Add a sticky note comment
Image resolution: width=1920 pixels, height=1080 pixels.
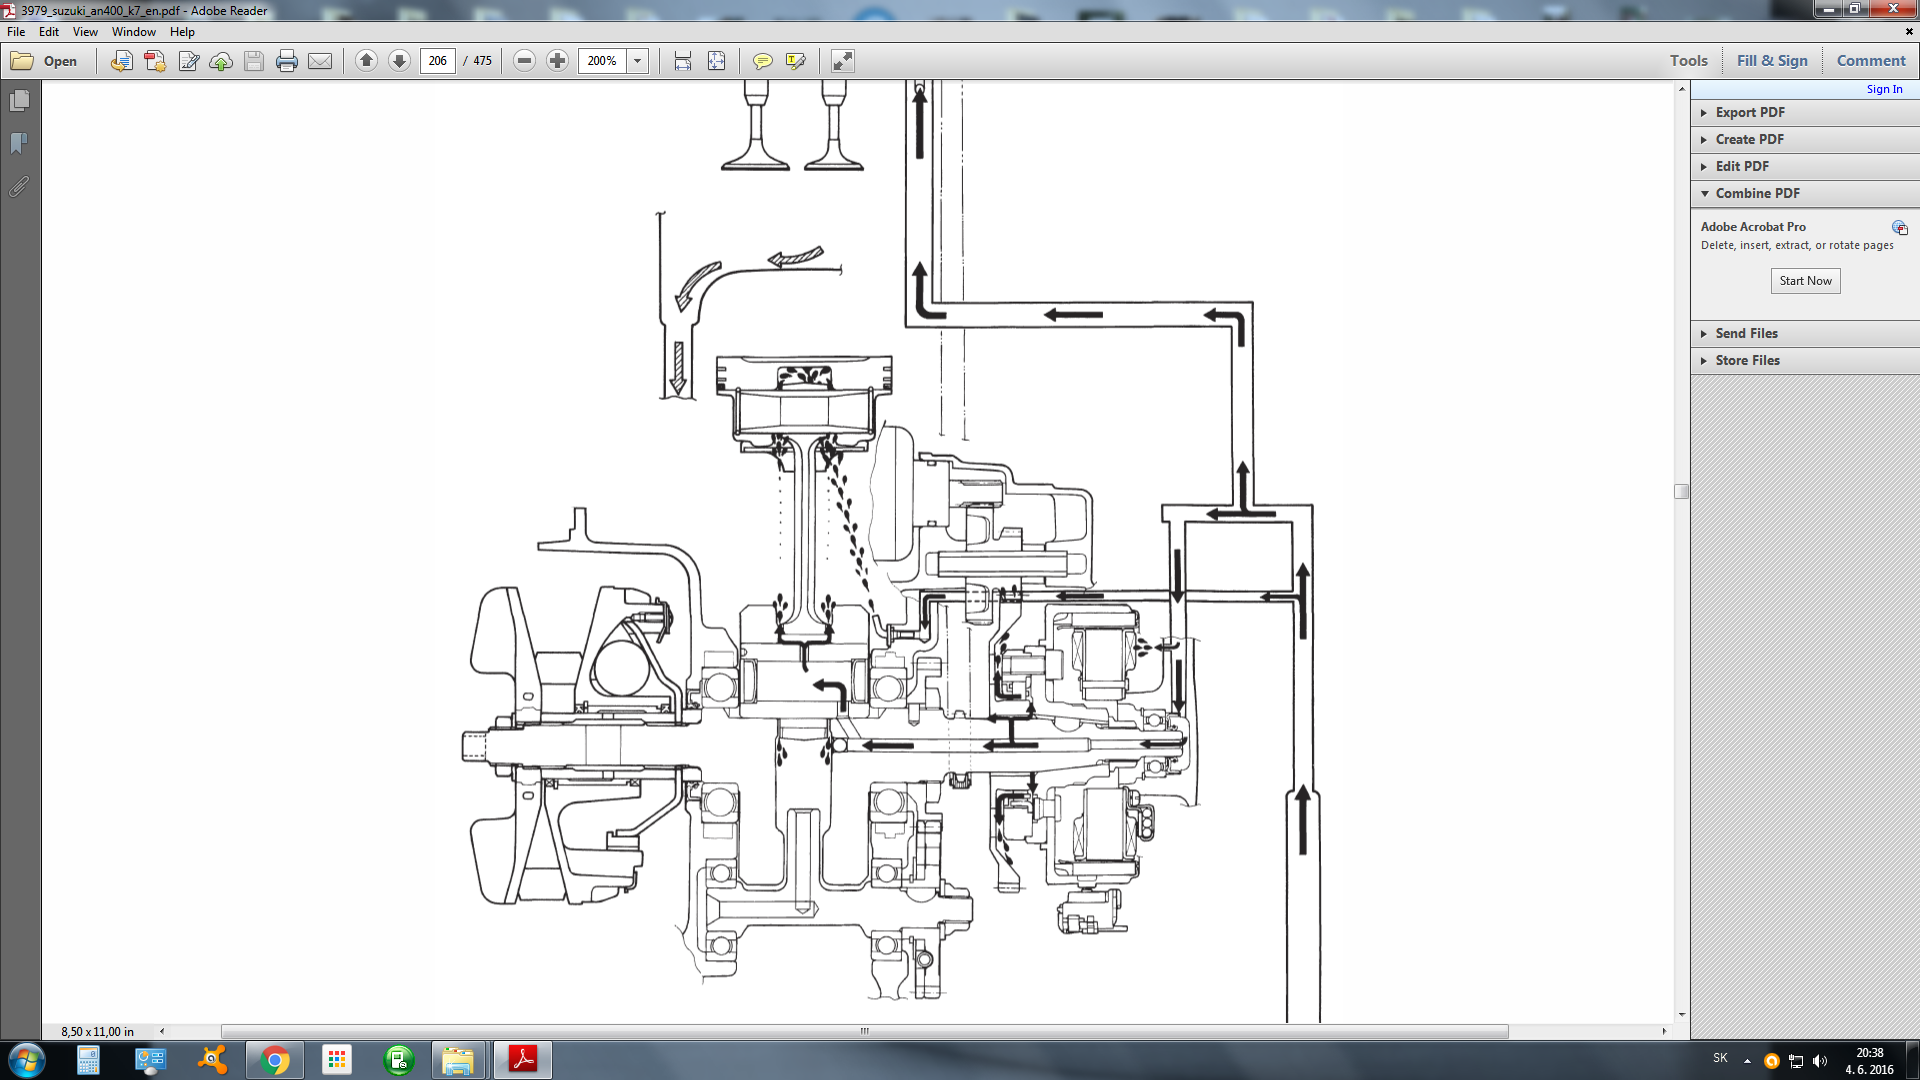click(x=762, y=61)
